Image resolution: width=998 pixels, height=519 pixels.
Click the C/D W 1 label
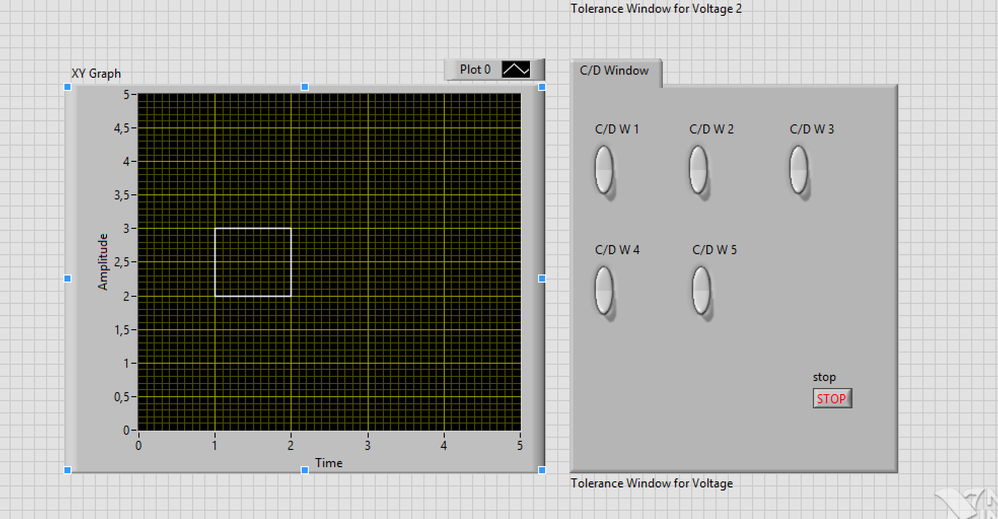[617, 129]
